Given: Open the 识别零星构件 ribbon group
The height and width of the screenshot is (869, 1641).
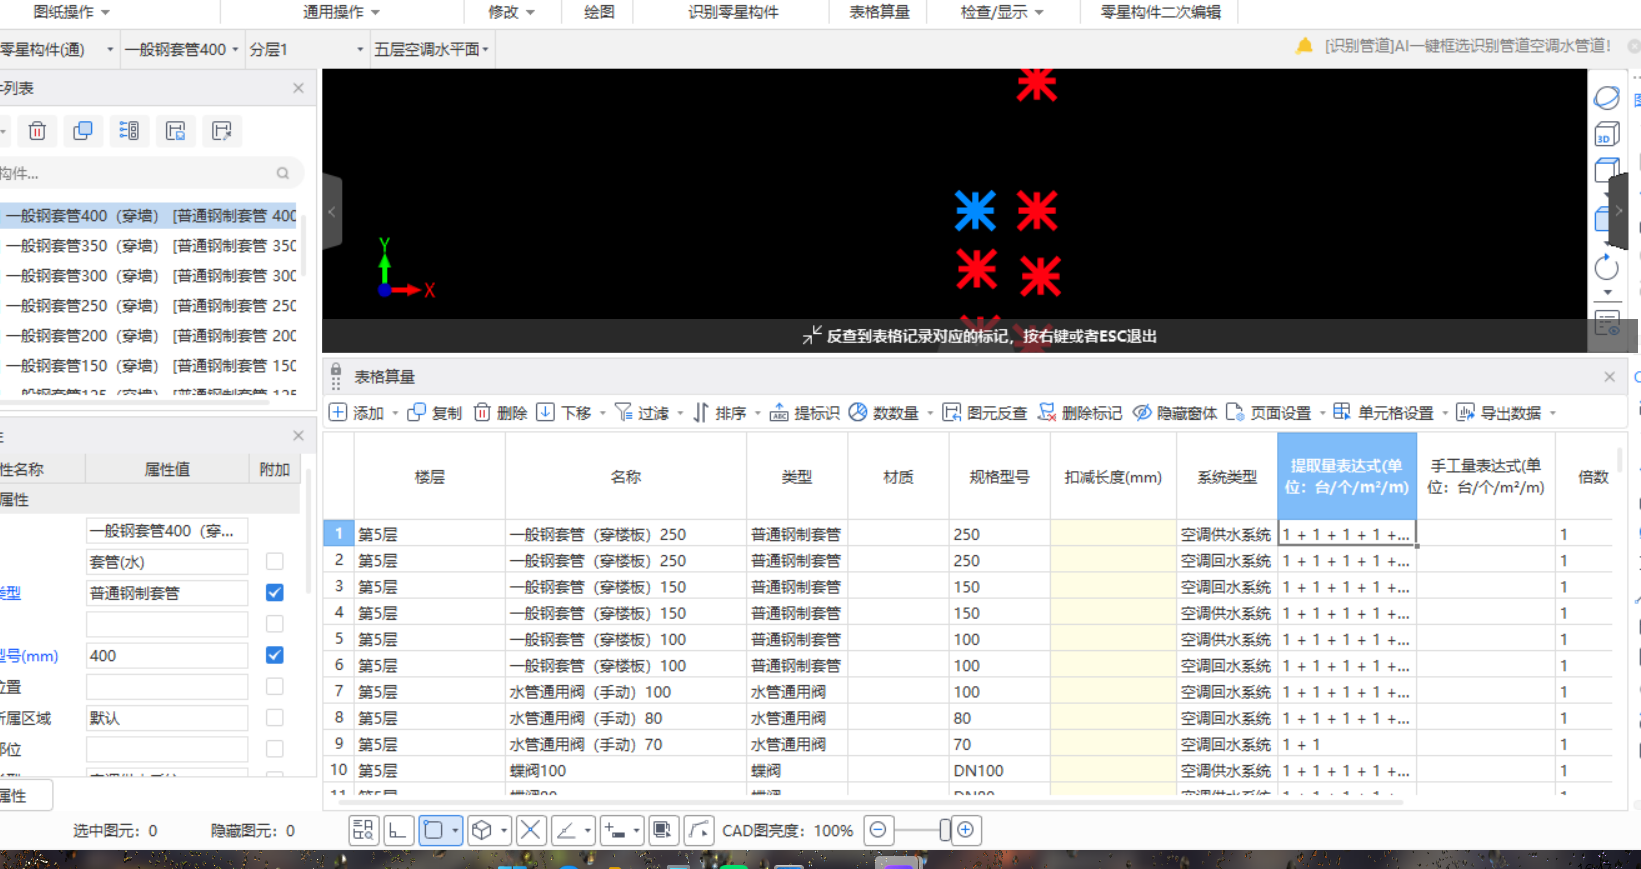Looking at the screenshot, I should (x=733, y=12).
